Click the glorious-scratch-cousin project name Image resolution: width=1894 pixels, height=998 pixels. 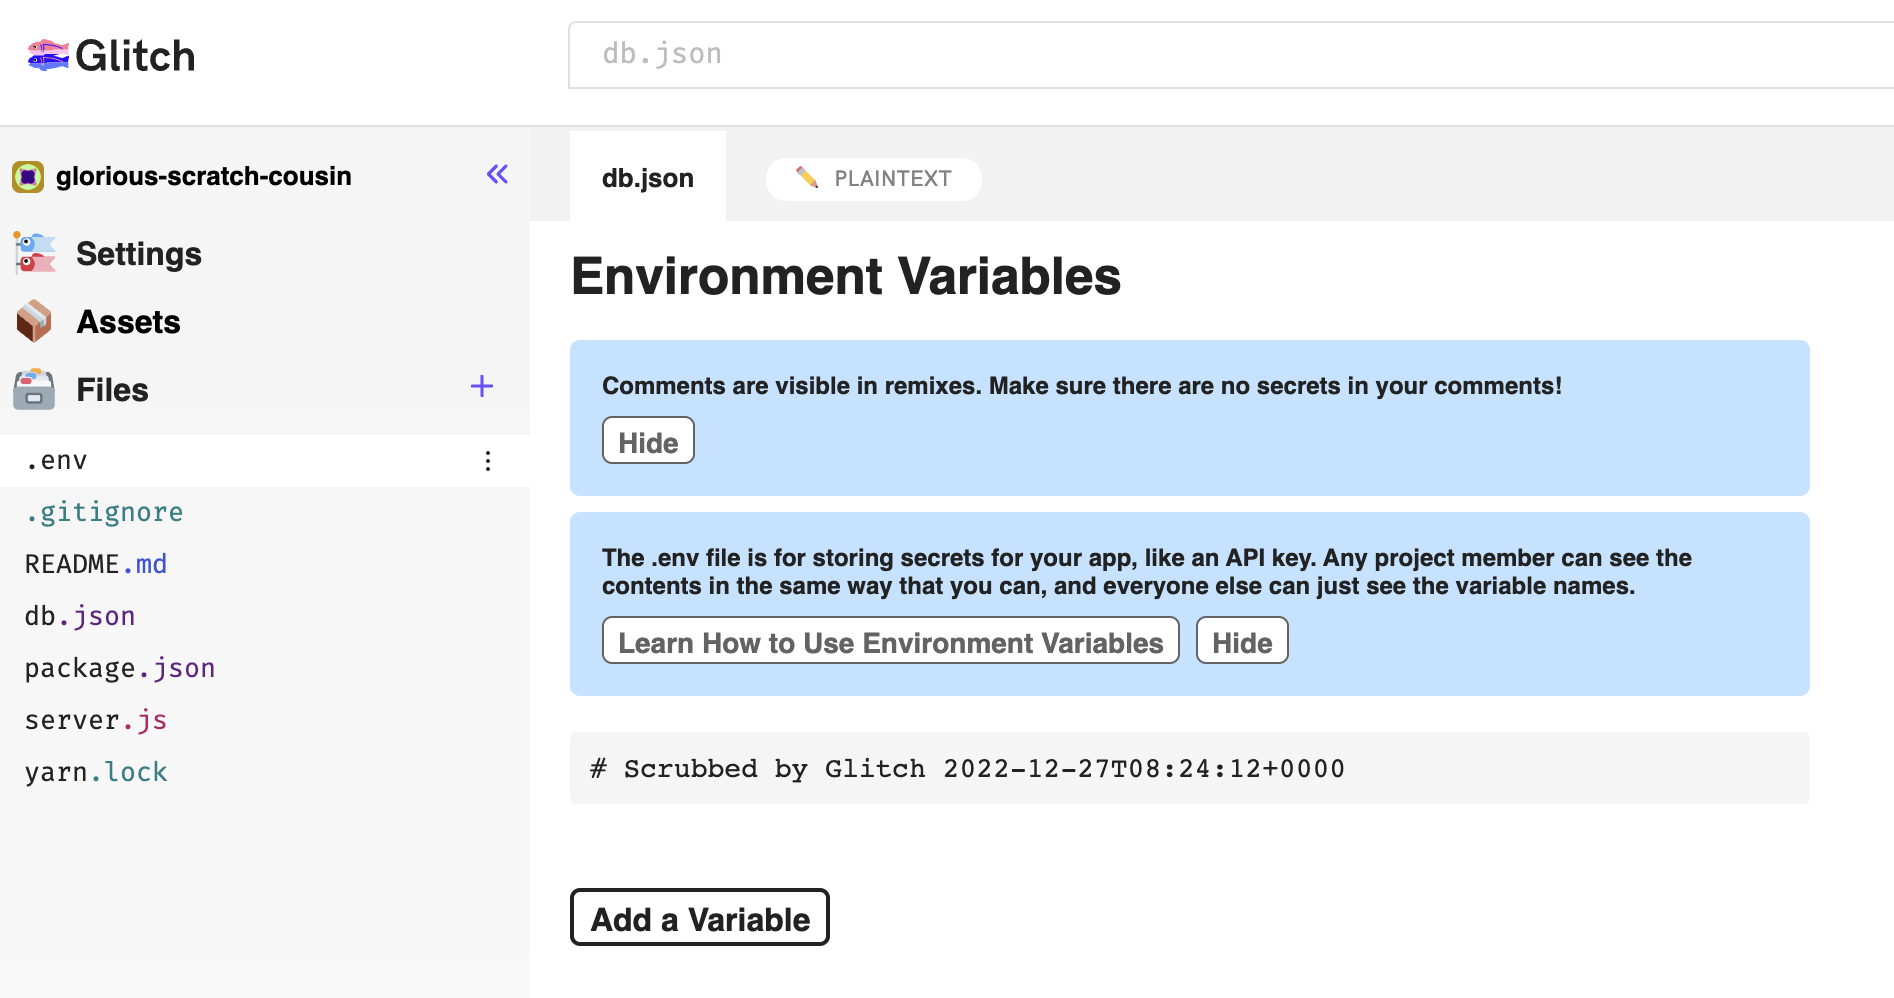tap(204, 176)
